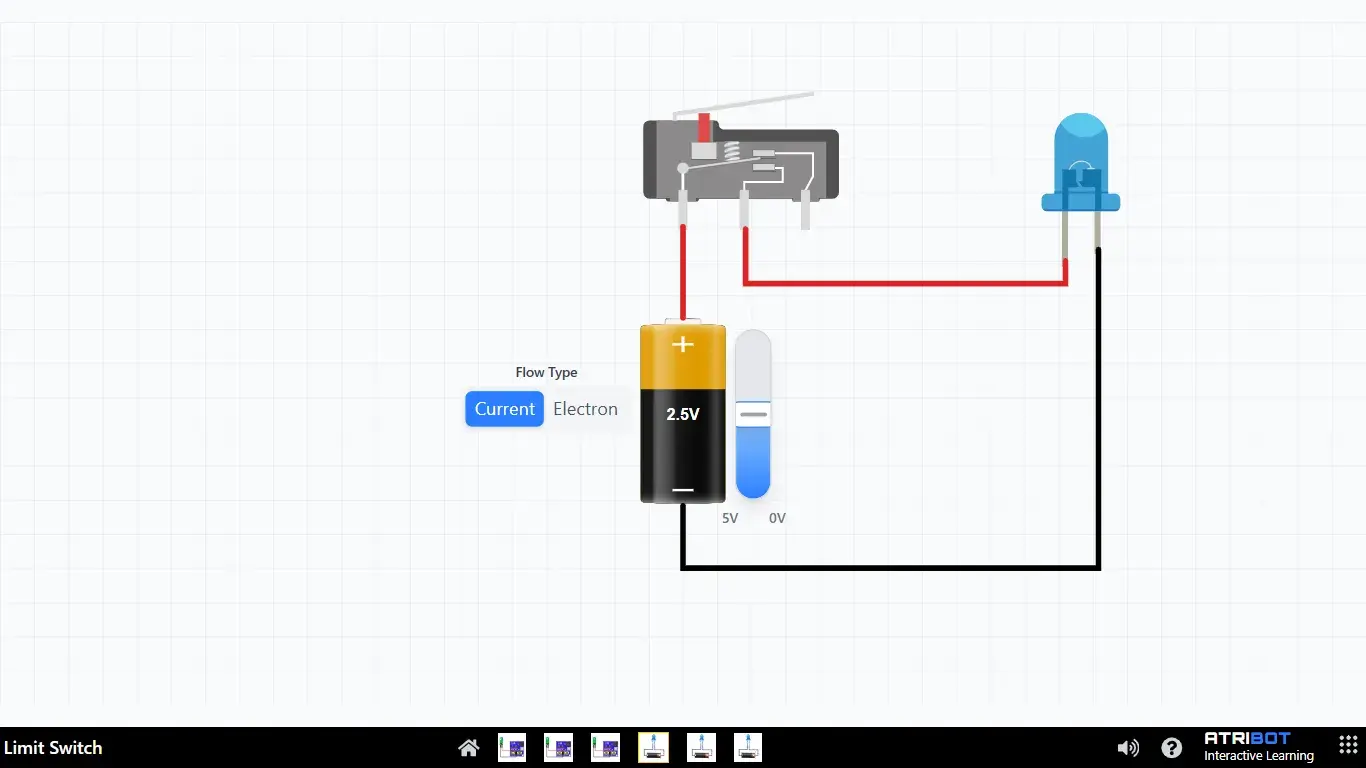Select the highlighted fourth slide thumbnail
The width and height of the screenshot is (1366, 768).
pos(653,747)
